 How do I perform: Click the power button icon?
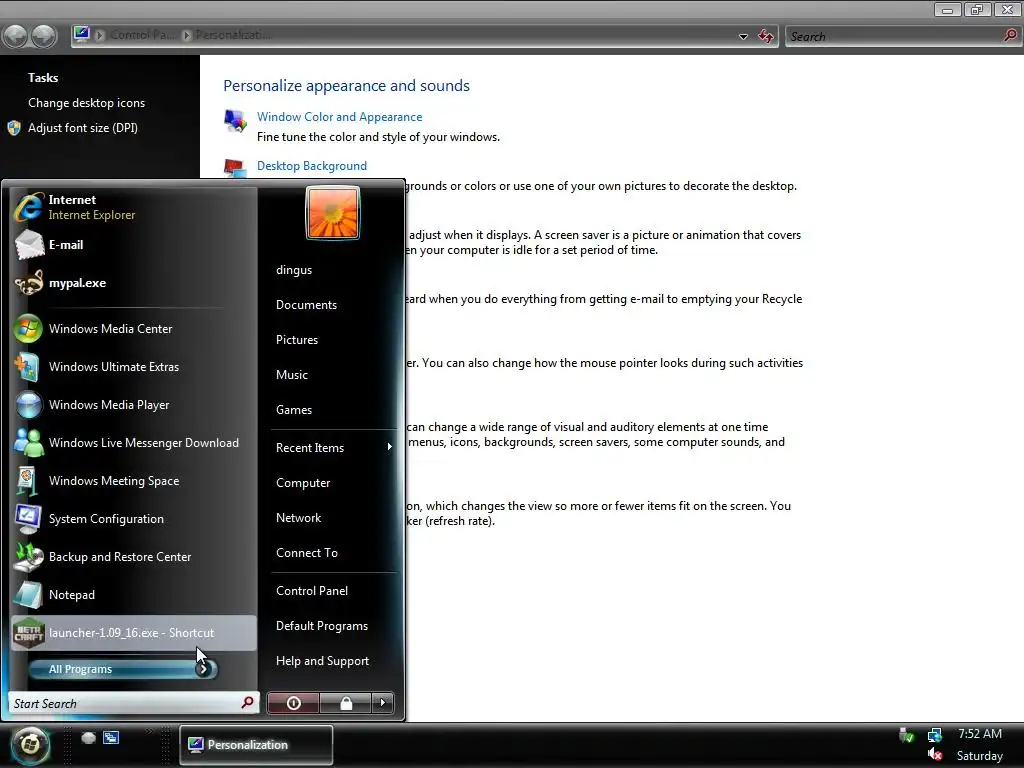pyautogui.click(x=293, y=703)
